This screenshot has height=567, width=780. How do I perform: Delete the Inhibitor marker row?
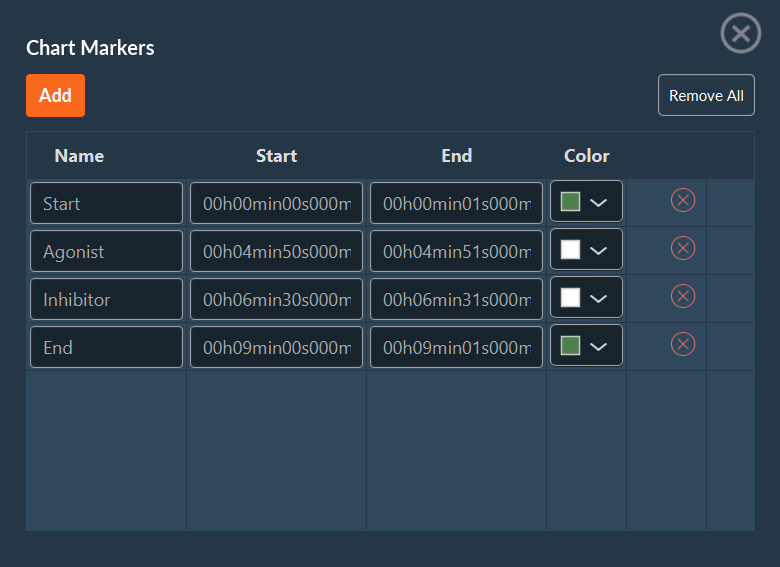tap(683, 297)
